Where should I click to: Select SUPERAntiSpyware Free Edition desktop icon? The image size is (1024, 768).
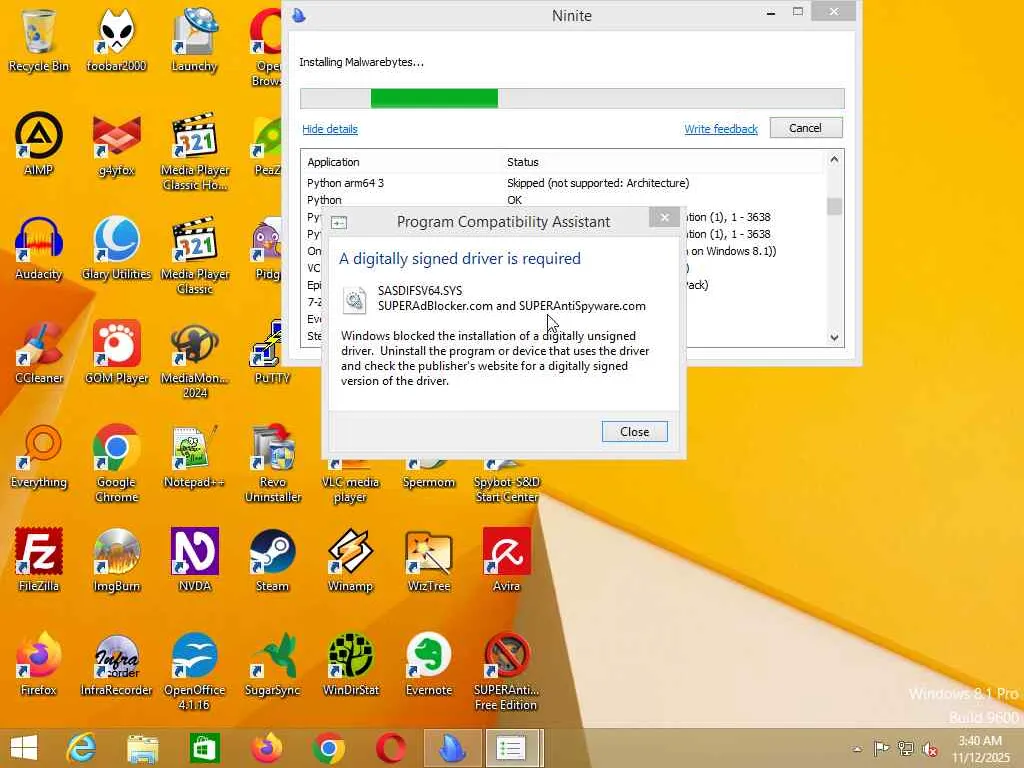506,671
